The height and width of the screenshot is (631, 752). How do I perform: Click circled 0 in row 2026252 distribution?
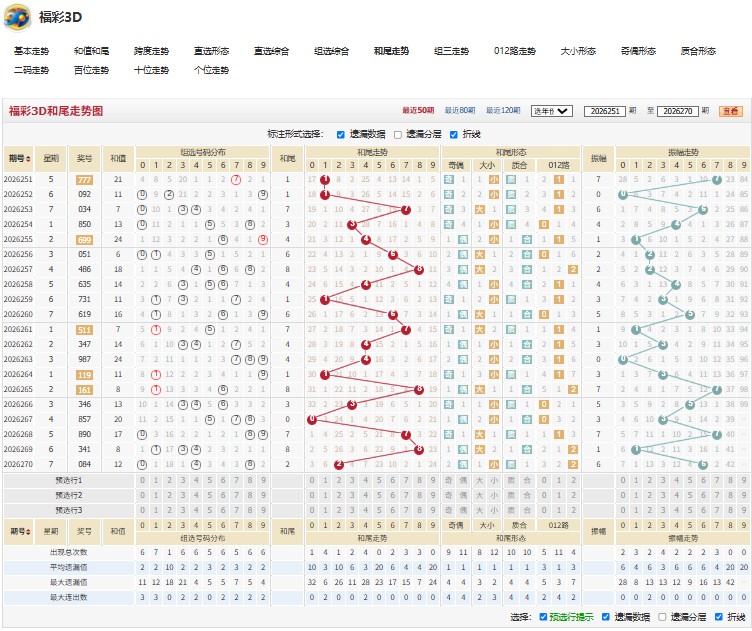(x=142, y=195)
